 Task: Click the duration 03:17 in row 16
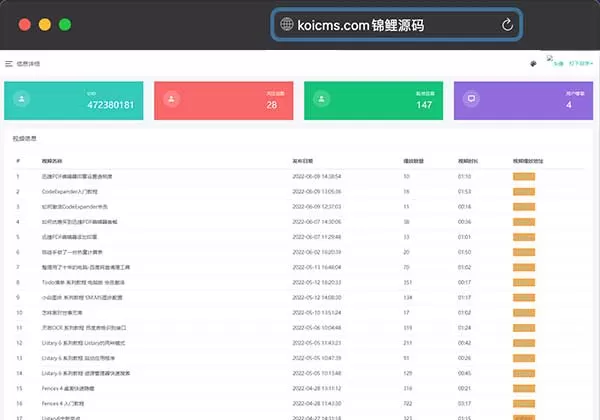coord(464,404)
